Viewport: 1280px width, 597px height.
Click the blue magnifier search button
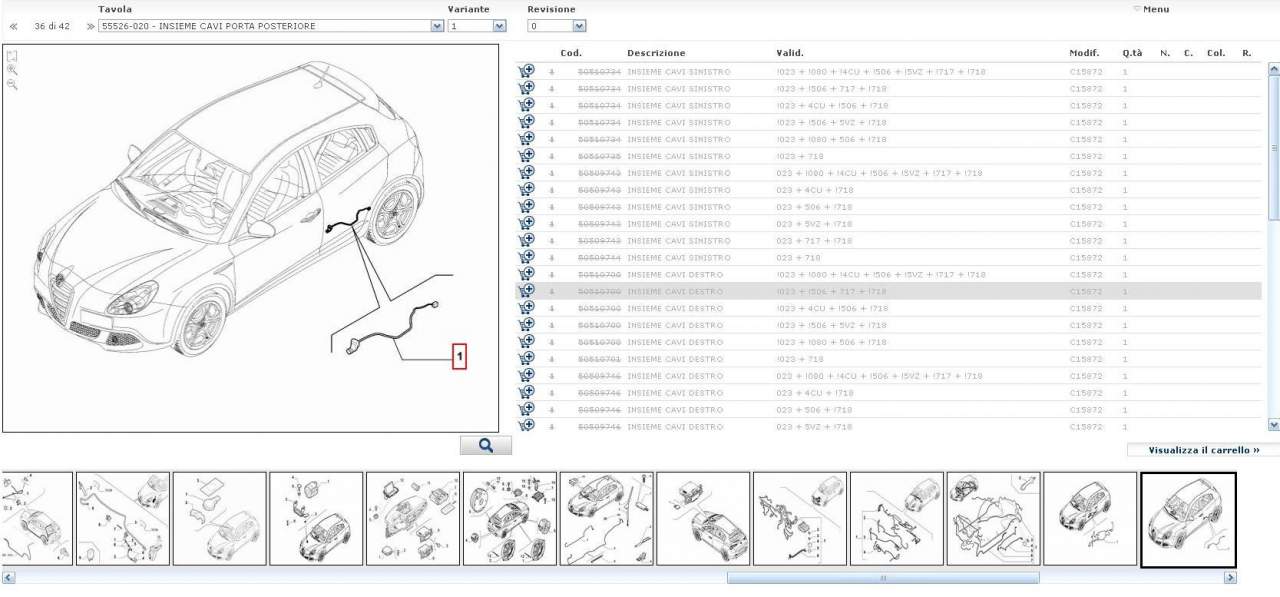pyautogui.click(x=485, y=445)
